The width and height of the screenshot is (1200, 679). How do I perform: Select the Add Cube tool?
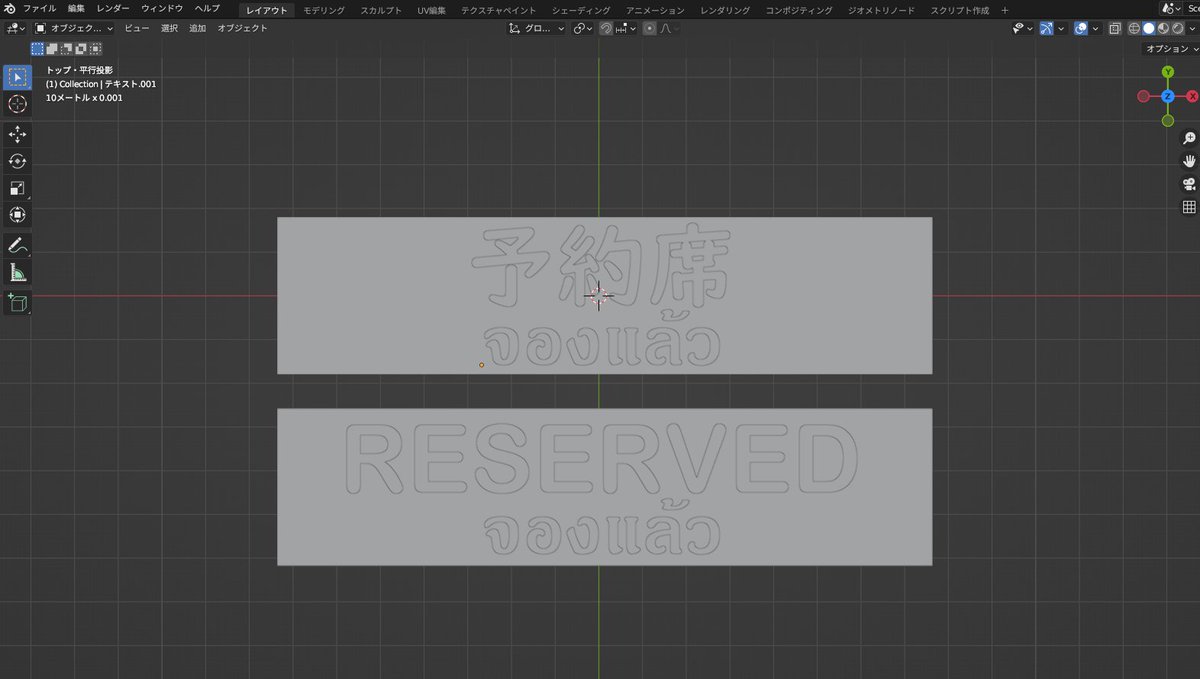(x=18, y=302)
